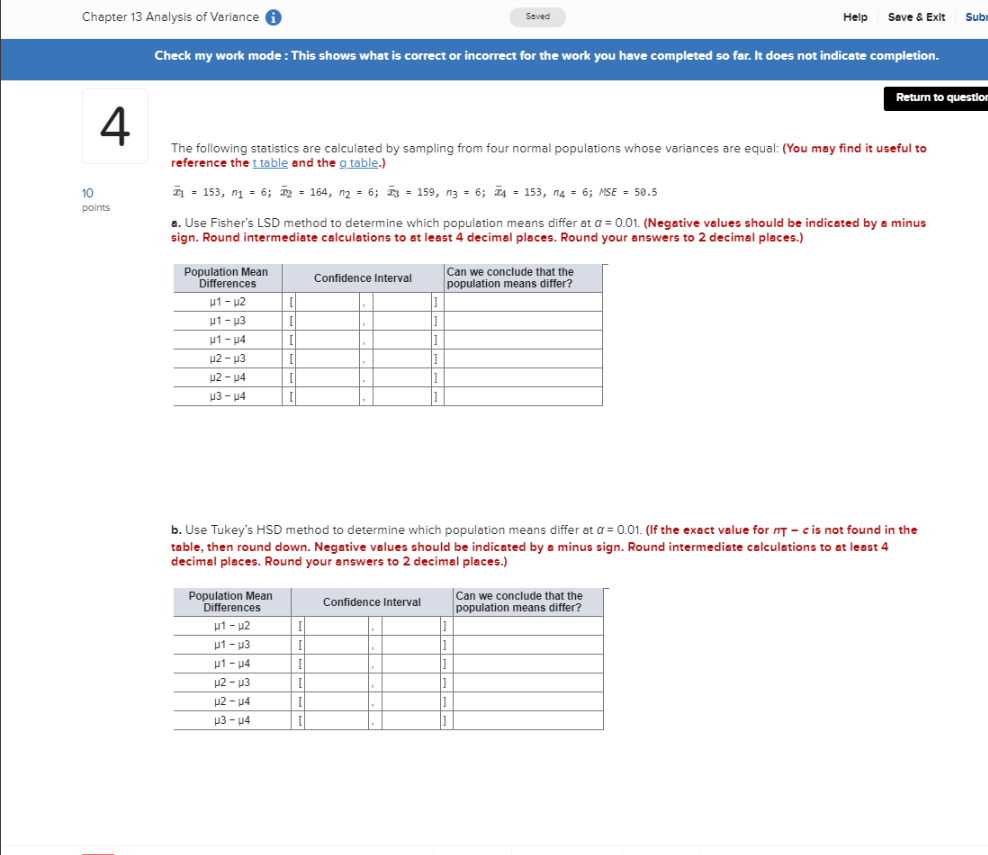Open LSD conclusion dropdown for μ1 − μ4
Screen dimensions: 988x855
(523, 340)
